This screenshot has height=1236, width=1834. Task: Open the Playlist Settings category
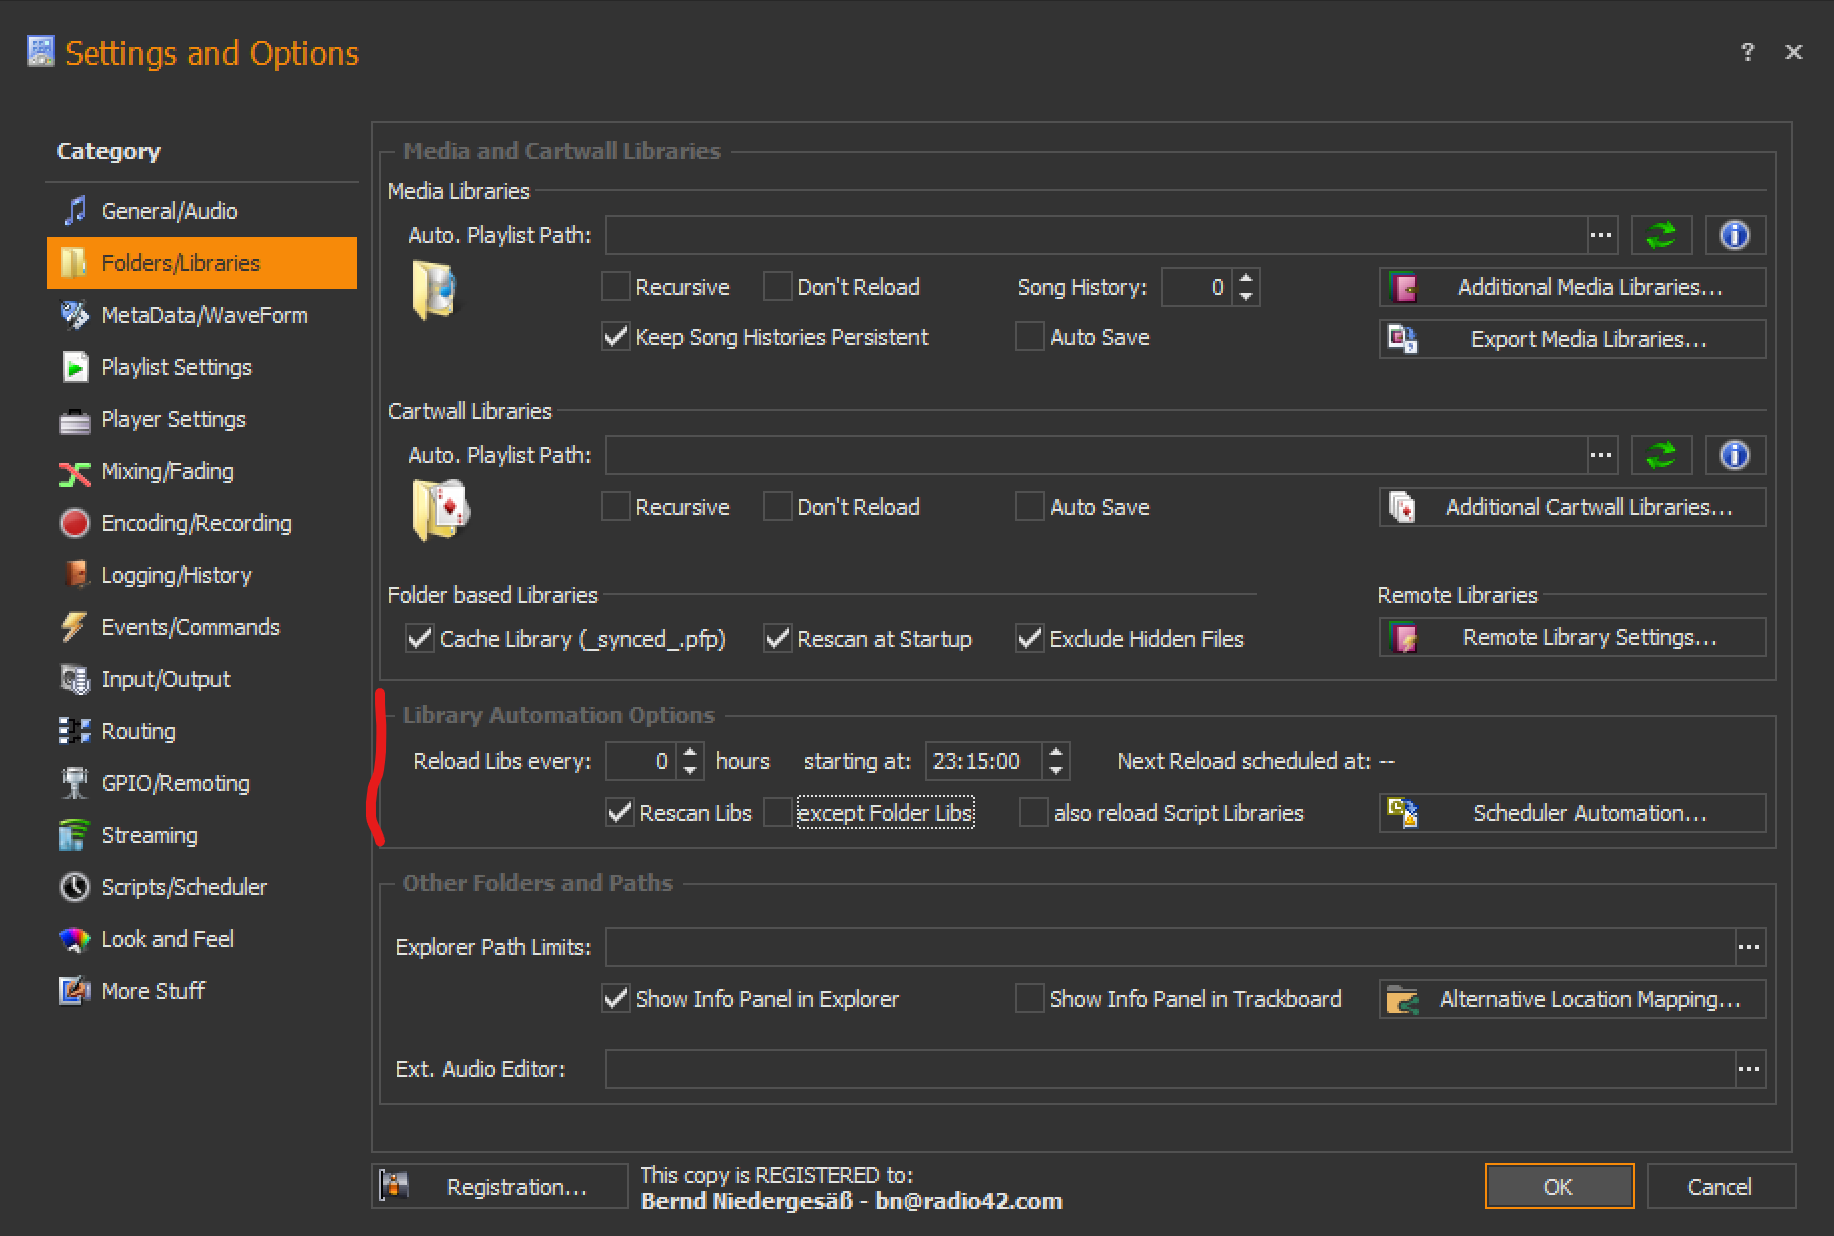pyautogui.click(x=176, y=367)
